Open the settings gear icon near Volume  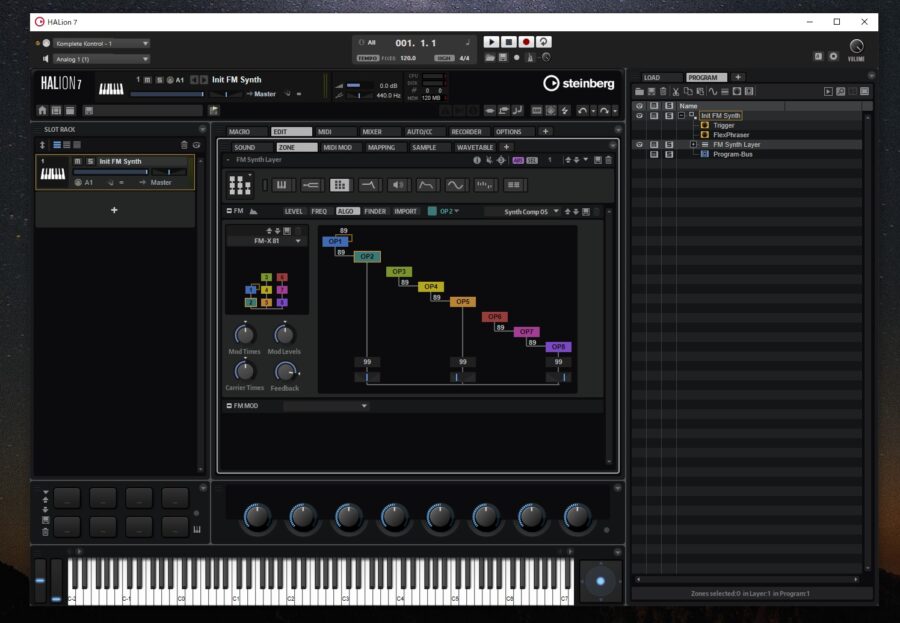[833, 56]
